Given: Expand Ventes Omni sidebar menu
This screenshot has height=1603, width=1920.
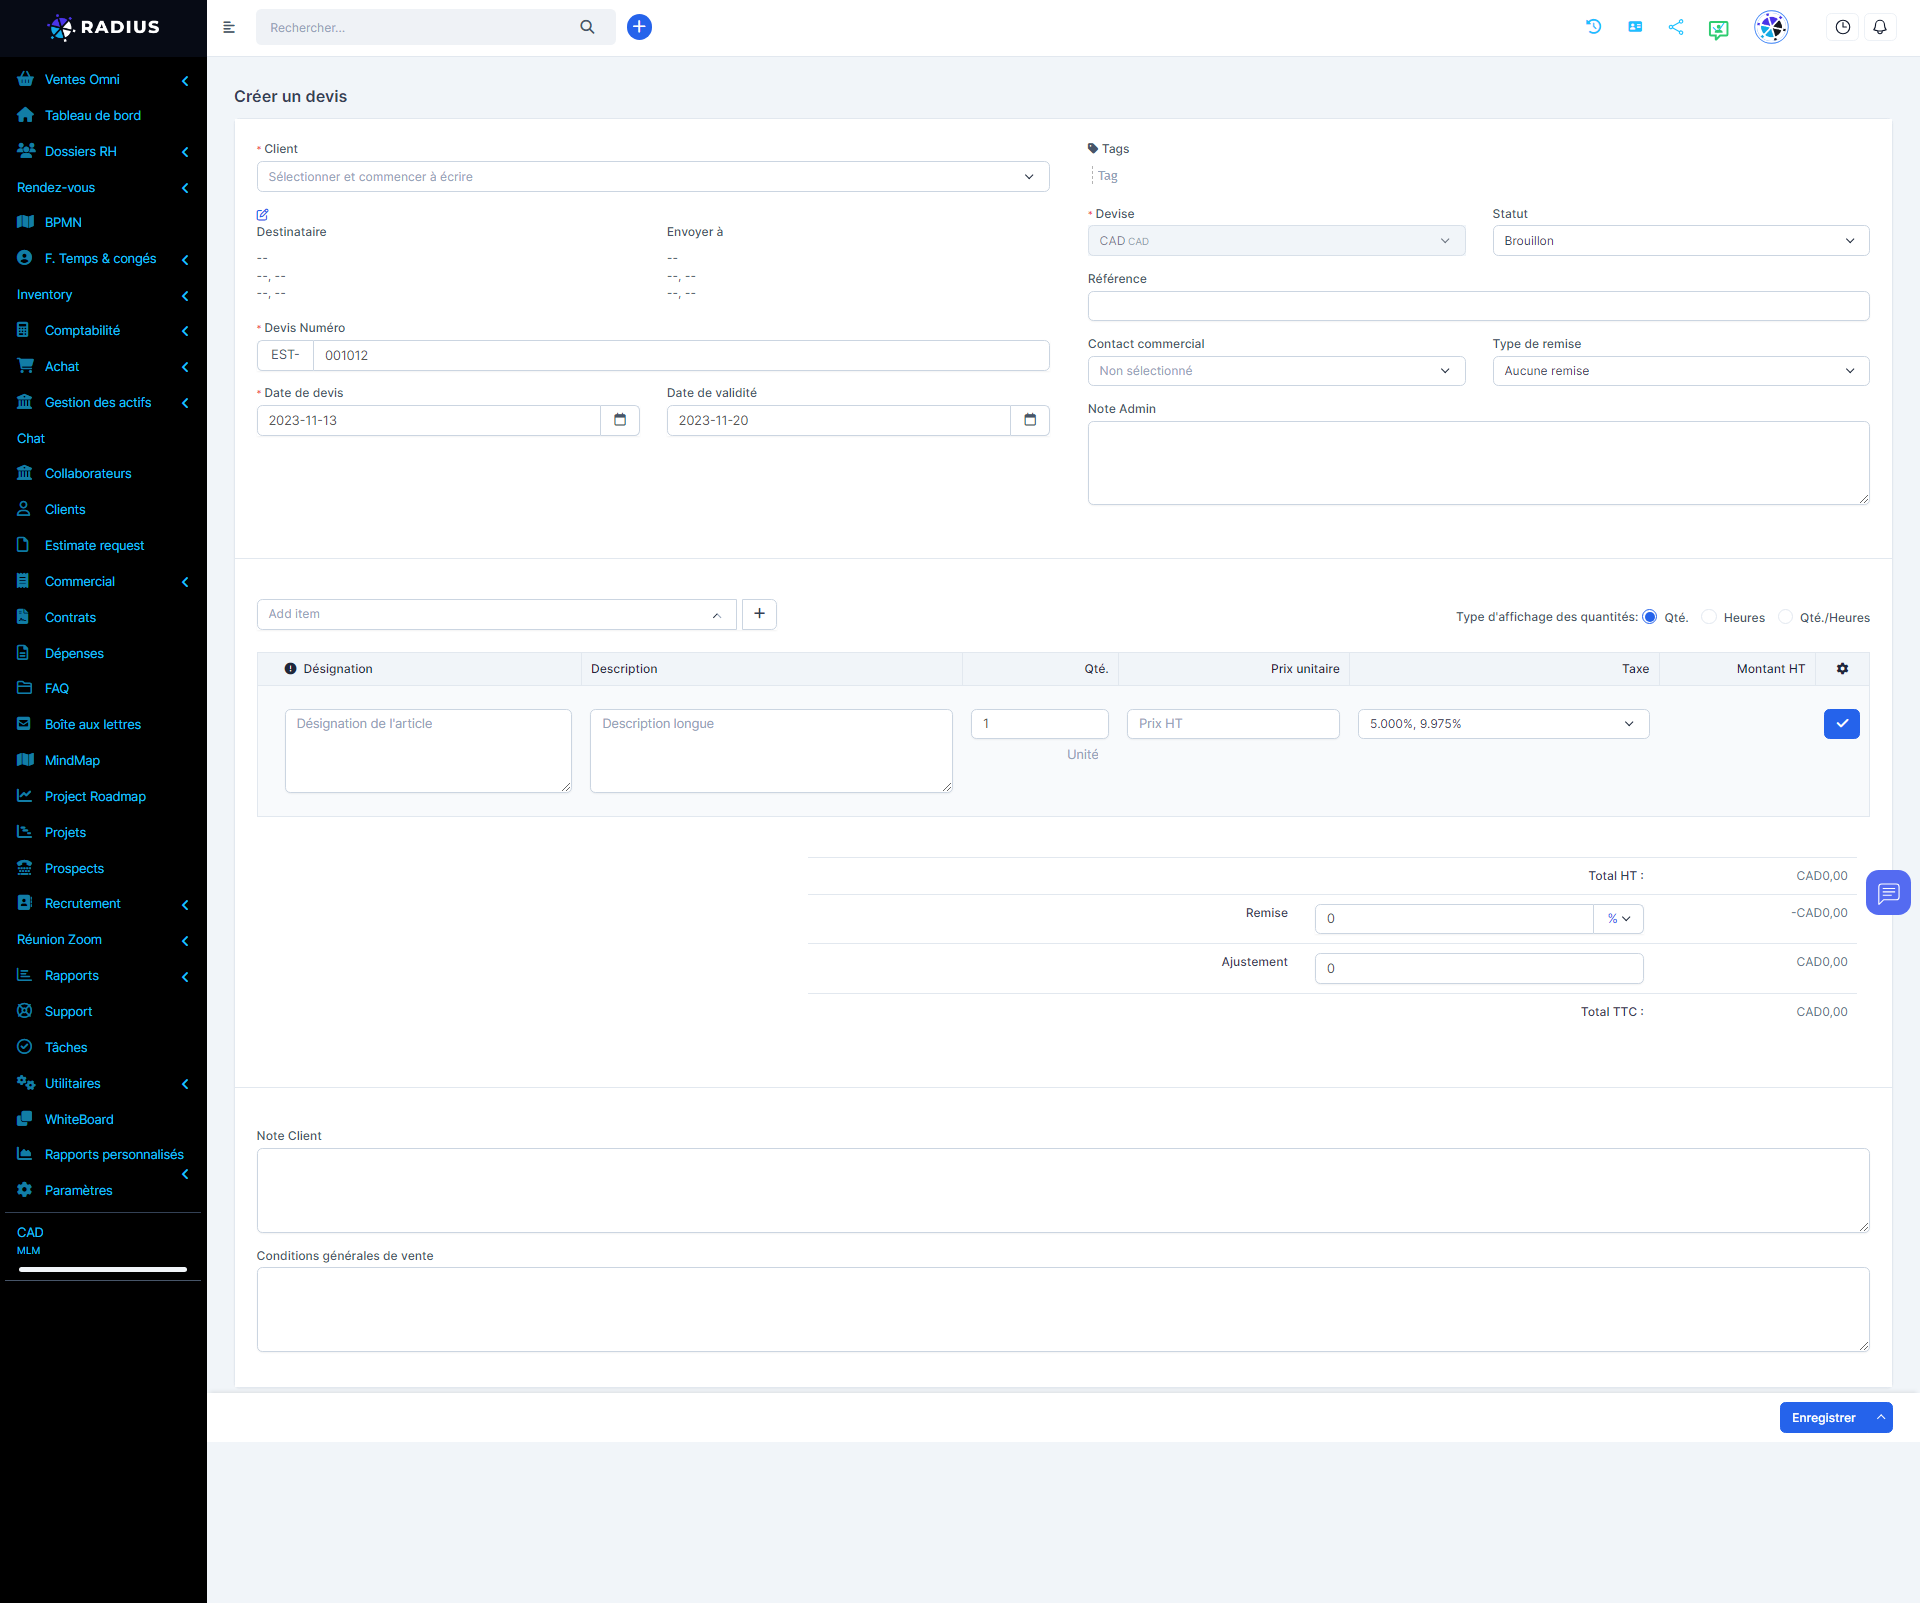Looking at the screenshot, I should [x=103, y=80].
